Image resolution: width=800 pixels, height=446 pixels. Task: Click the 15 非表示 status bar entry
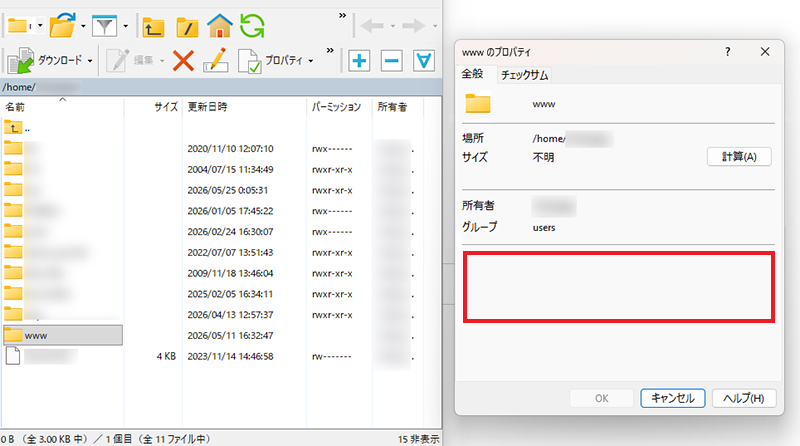pos(418,439)
